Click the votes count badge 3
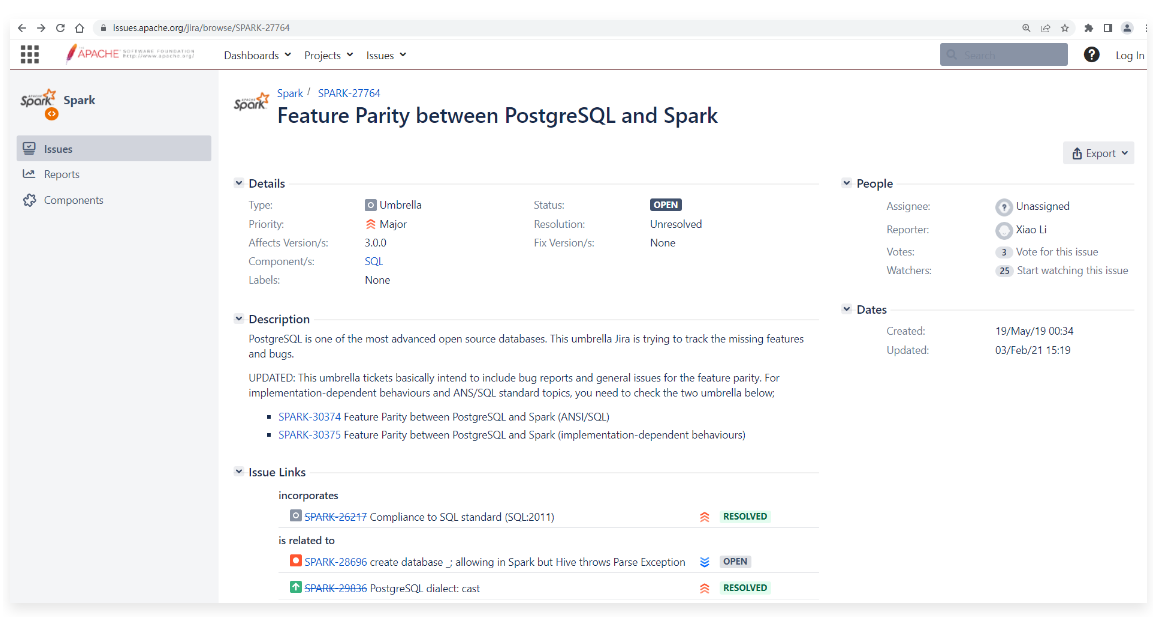The height and width of the screenshot is (617, 1174). click(1004, 252)
